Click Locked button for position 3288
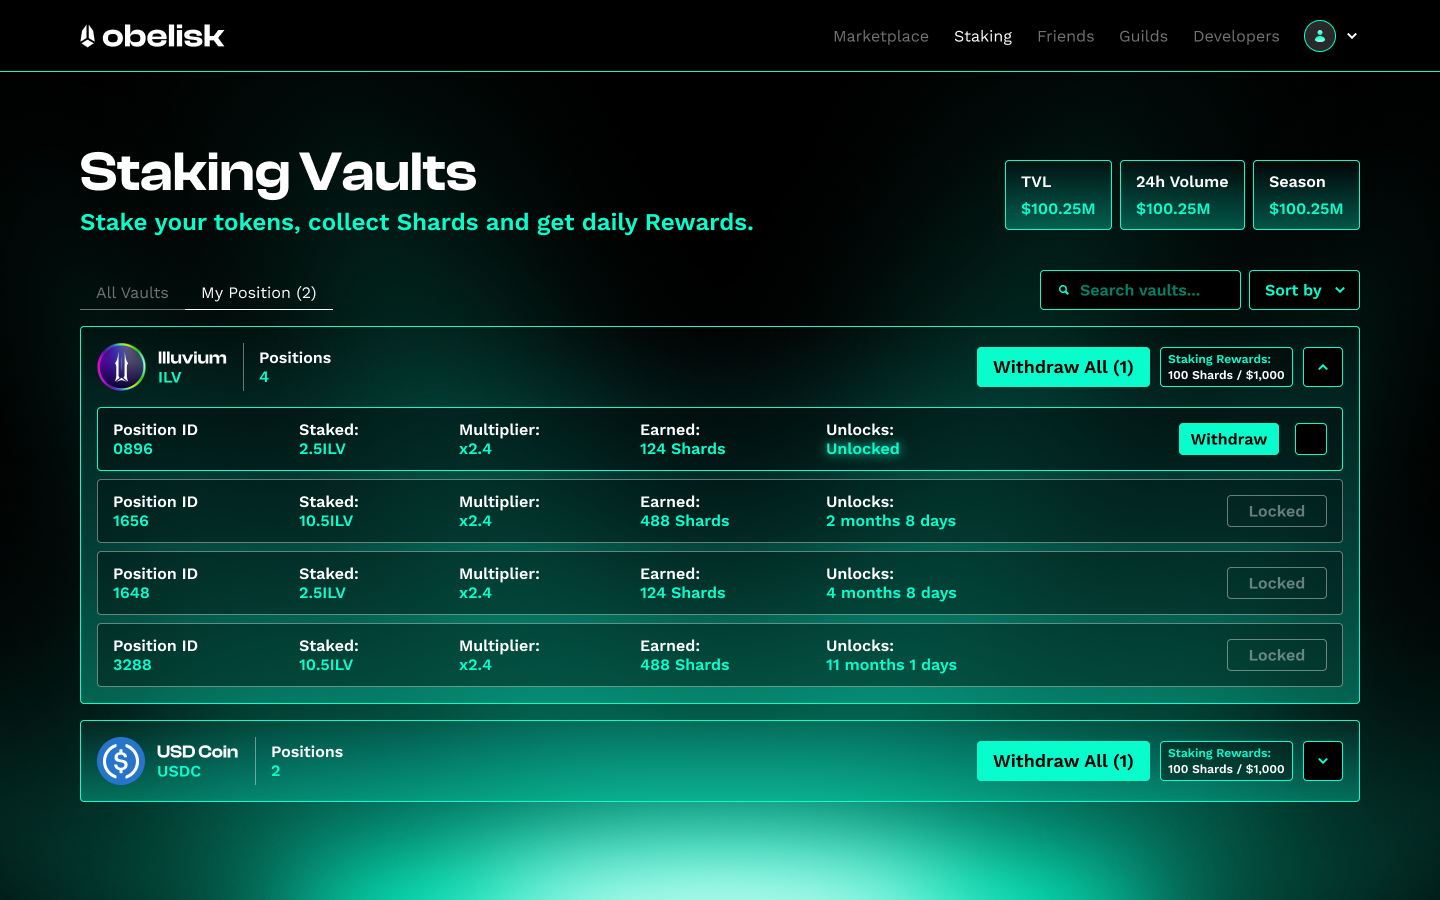Image resolution: width=1440 pixels, height=900 pixels. [1277, 655]
